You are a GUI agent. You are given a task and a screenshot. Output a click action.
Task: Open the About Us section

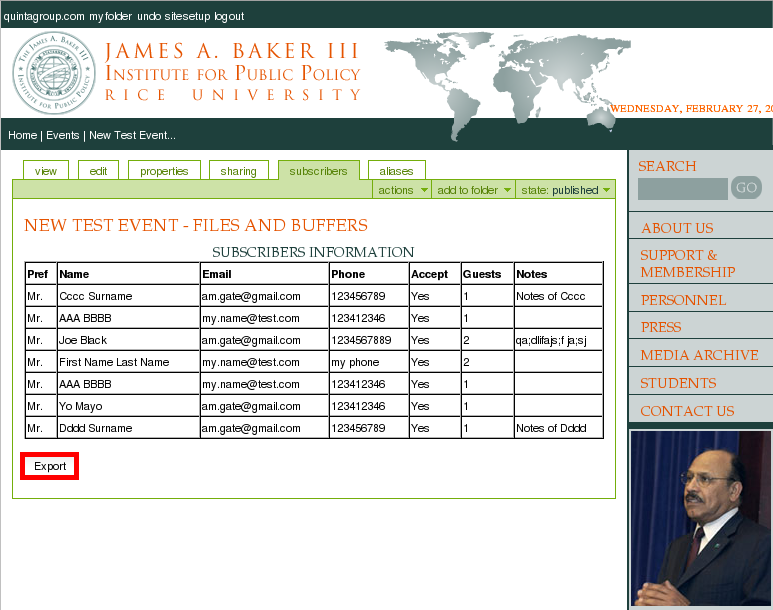tap(677, 228)
